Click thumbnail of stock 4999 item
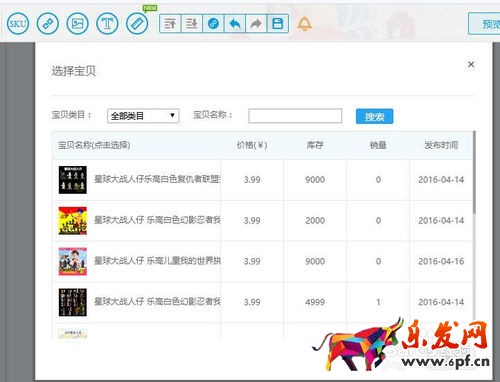 point(73,302)
